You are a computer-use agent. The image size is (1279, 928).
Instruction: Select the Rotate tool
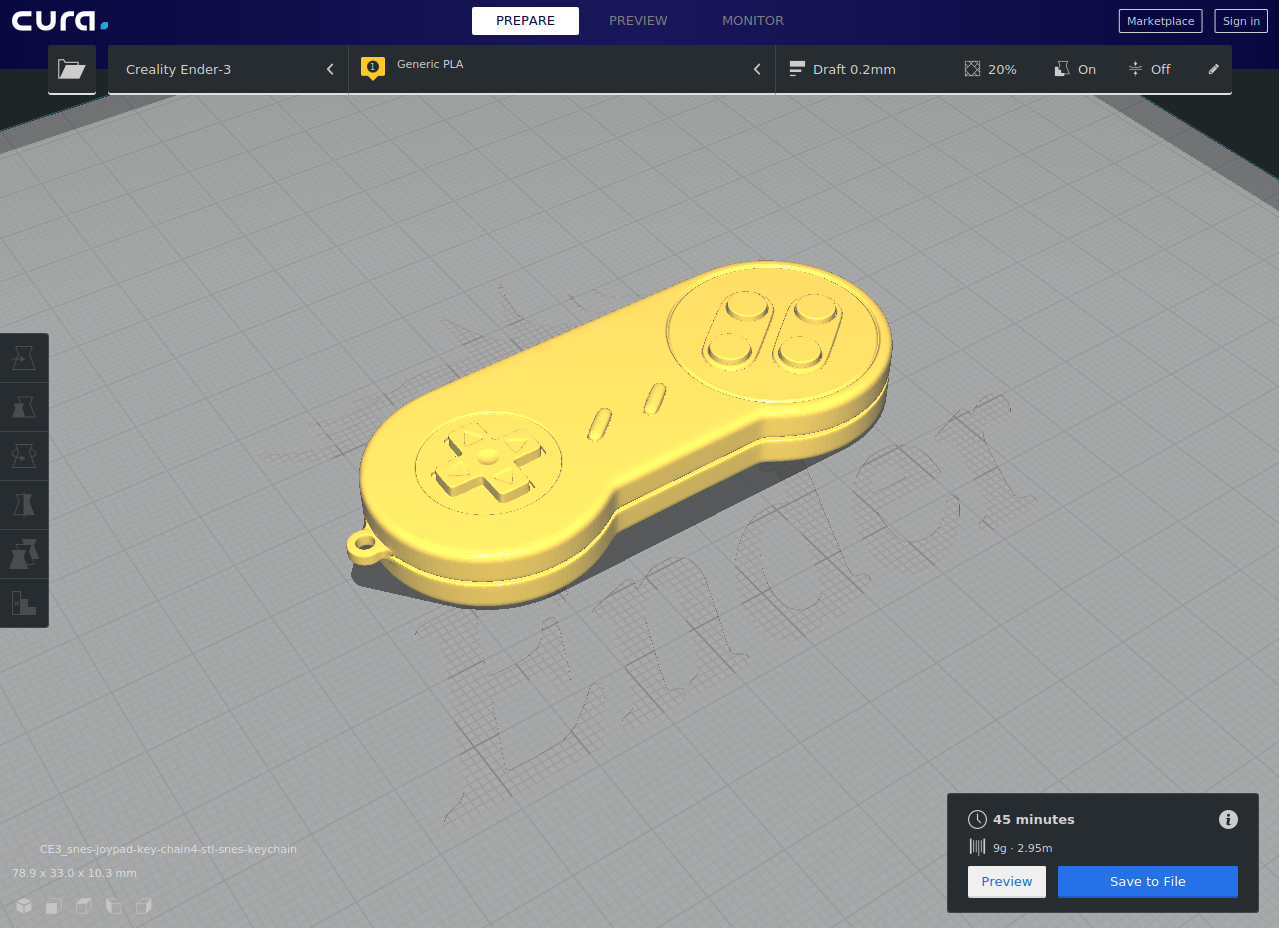[24, 455]
